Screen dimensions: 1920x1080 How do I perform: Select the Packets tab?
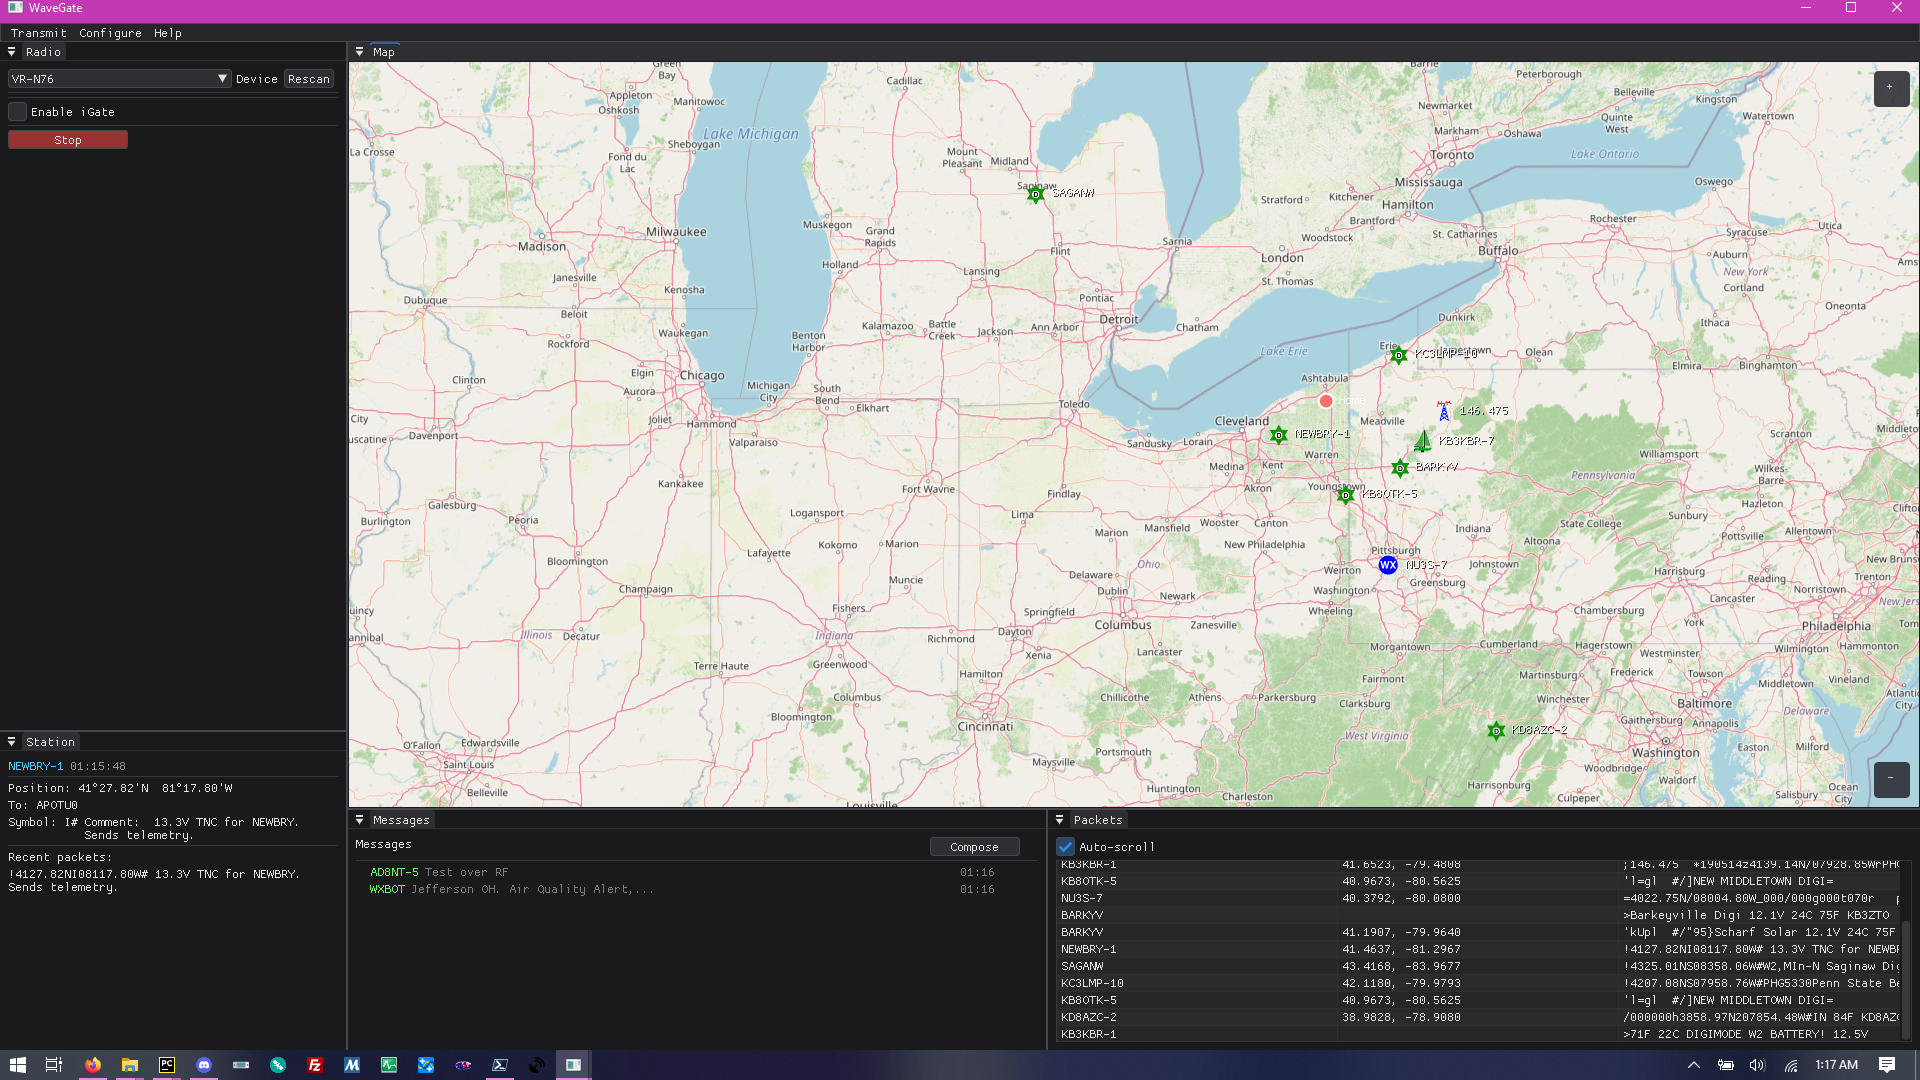click(x=1098, y=820)
